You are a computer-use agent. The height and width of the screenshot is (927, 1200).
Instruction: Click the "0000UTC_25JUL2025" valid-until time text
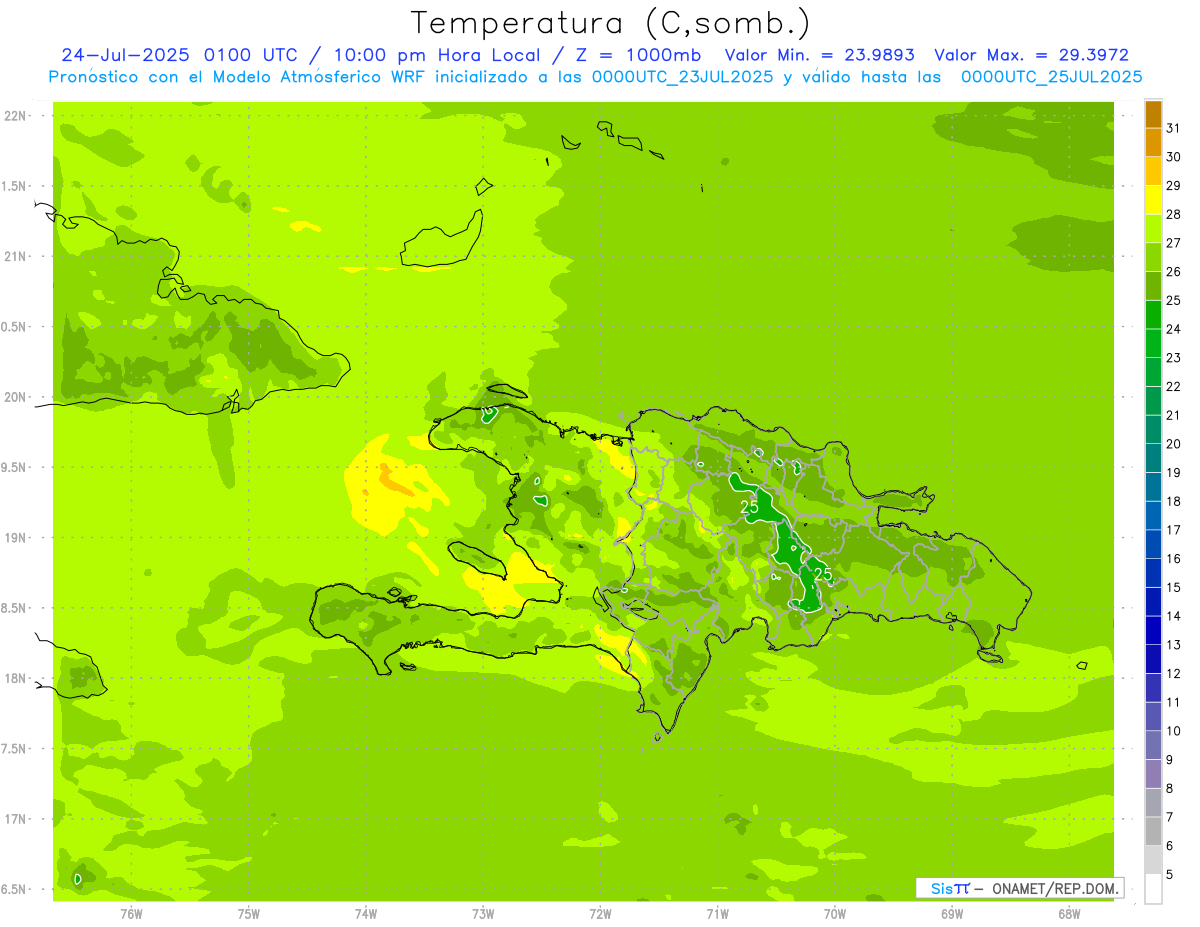tap(1052, 77)
